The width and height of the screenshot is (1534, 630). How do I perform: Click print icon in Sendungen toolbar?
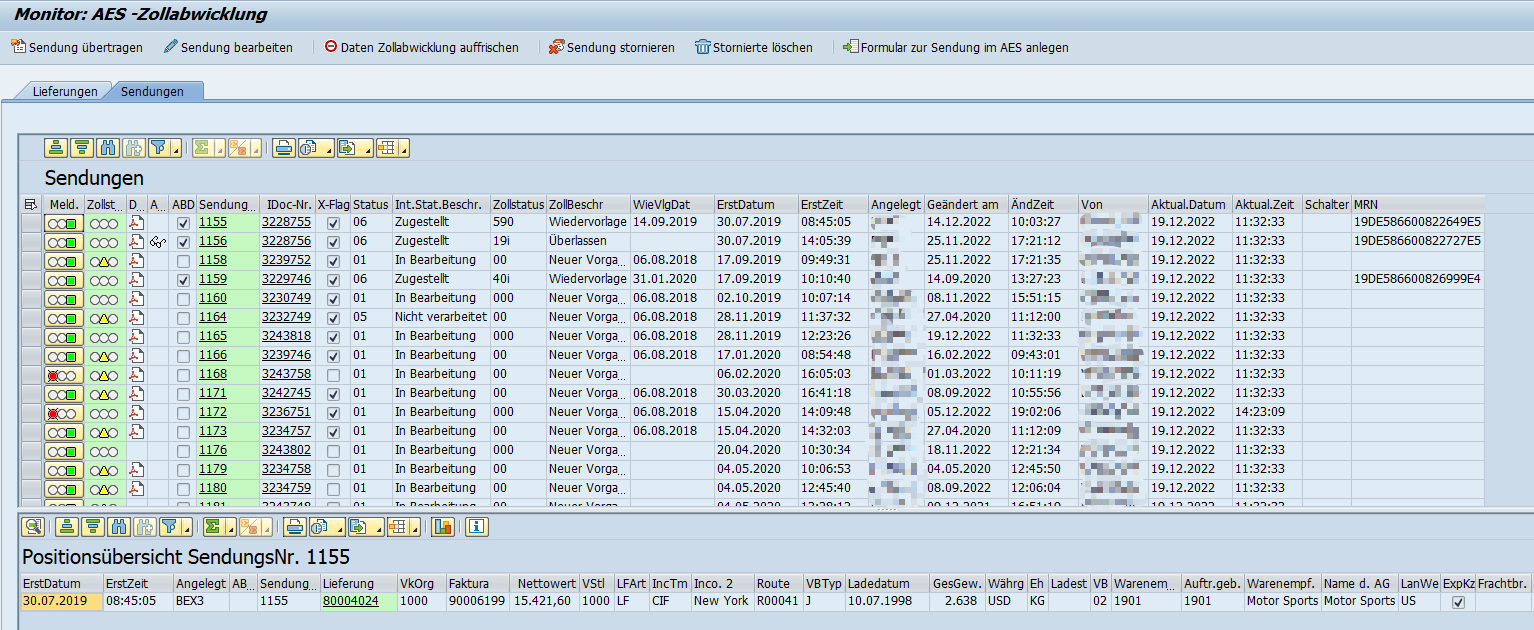pyautogui.click(x=284, y=148)
